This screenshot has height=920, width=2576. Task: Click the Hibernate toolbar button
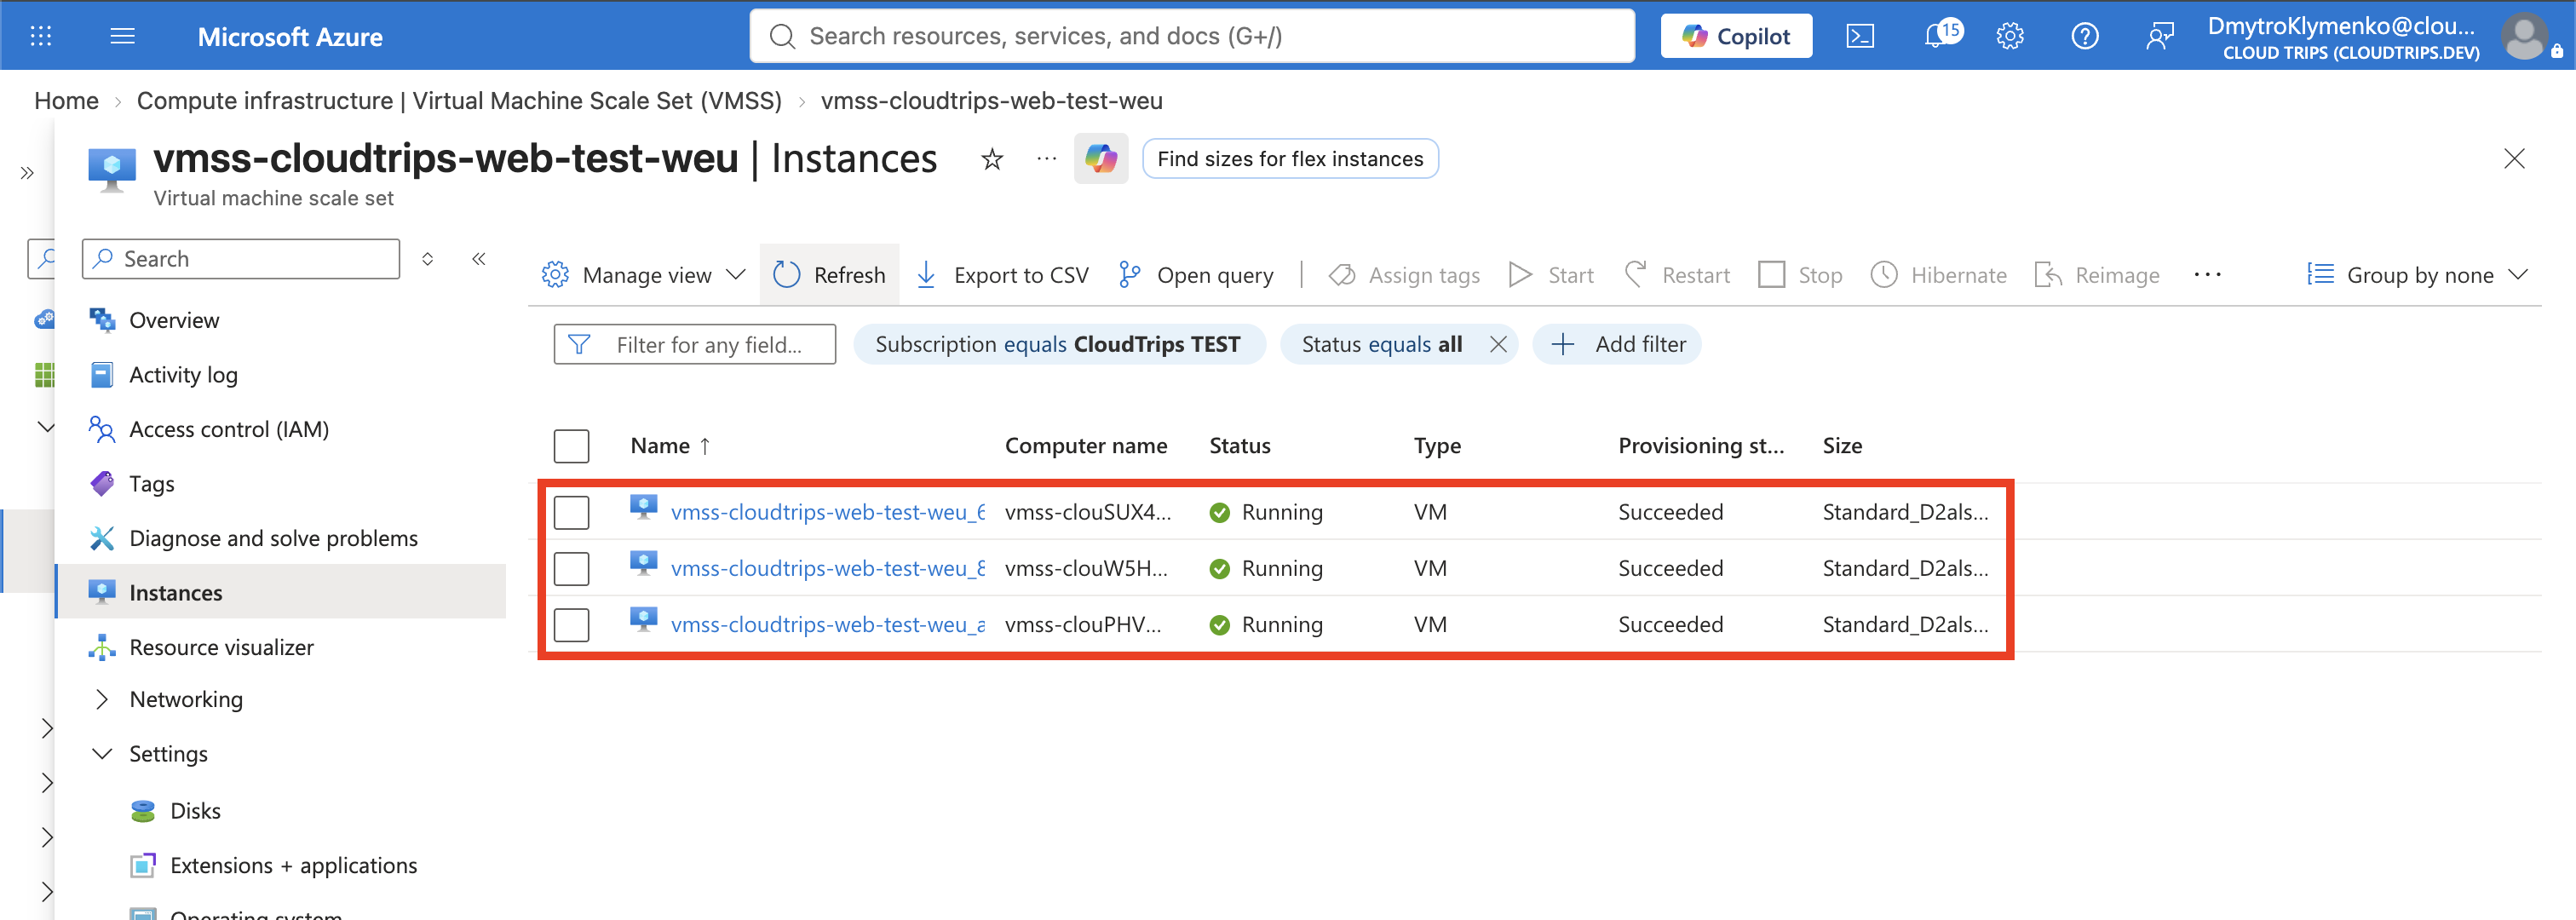1938,275
